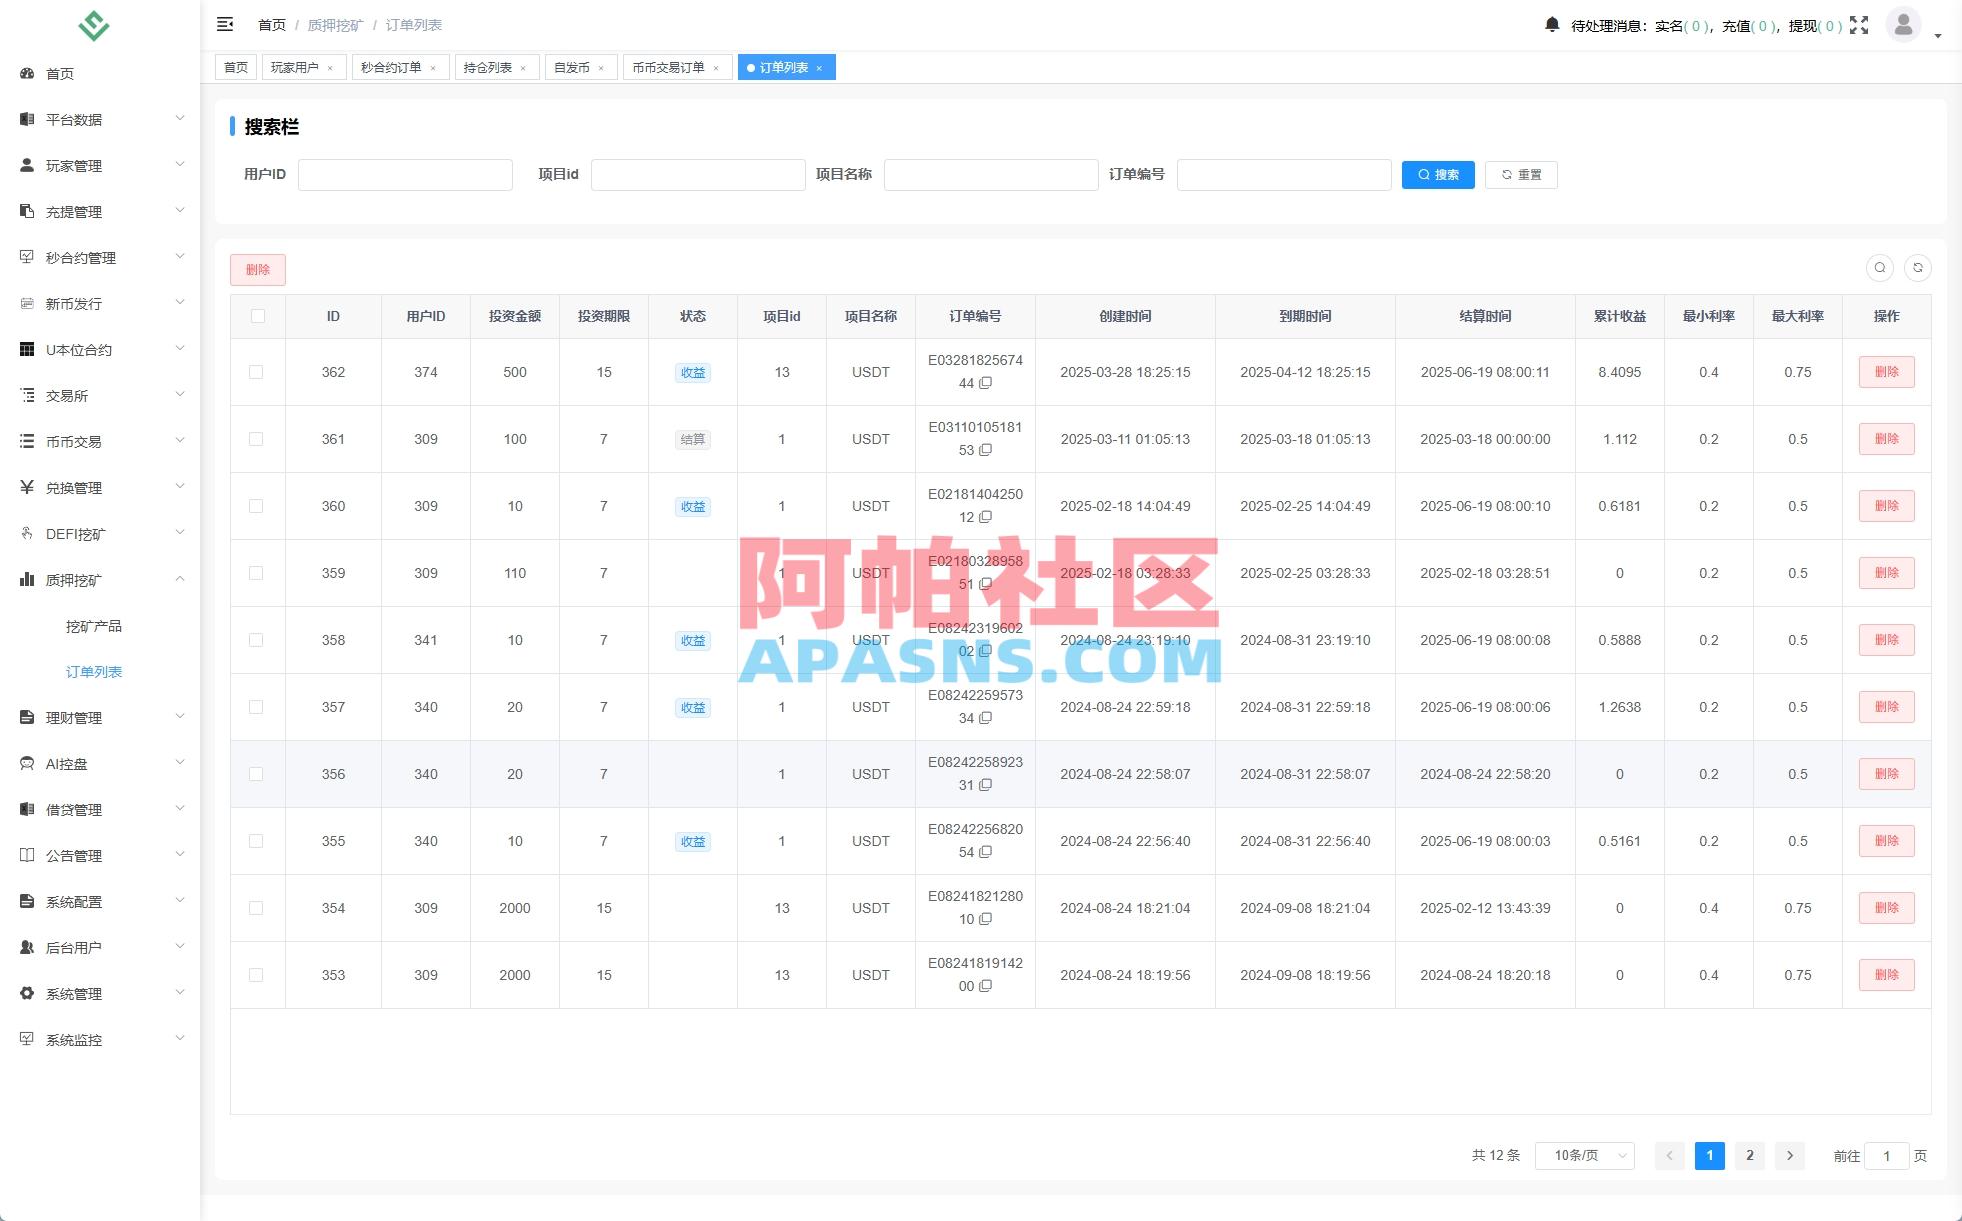The width and height of the screenshot is (1962, 1221).
Task: Go to page 2 in pagination
Action: (1749, 1155)
